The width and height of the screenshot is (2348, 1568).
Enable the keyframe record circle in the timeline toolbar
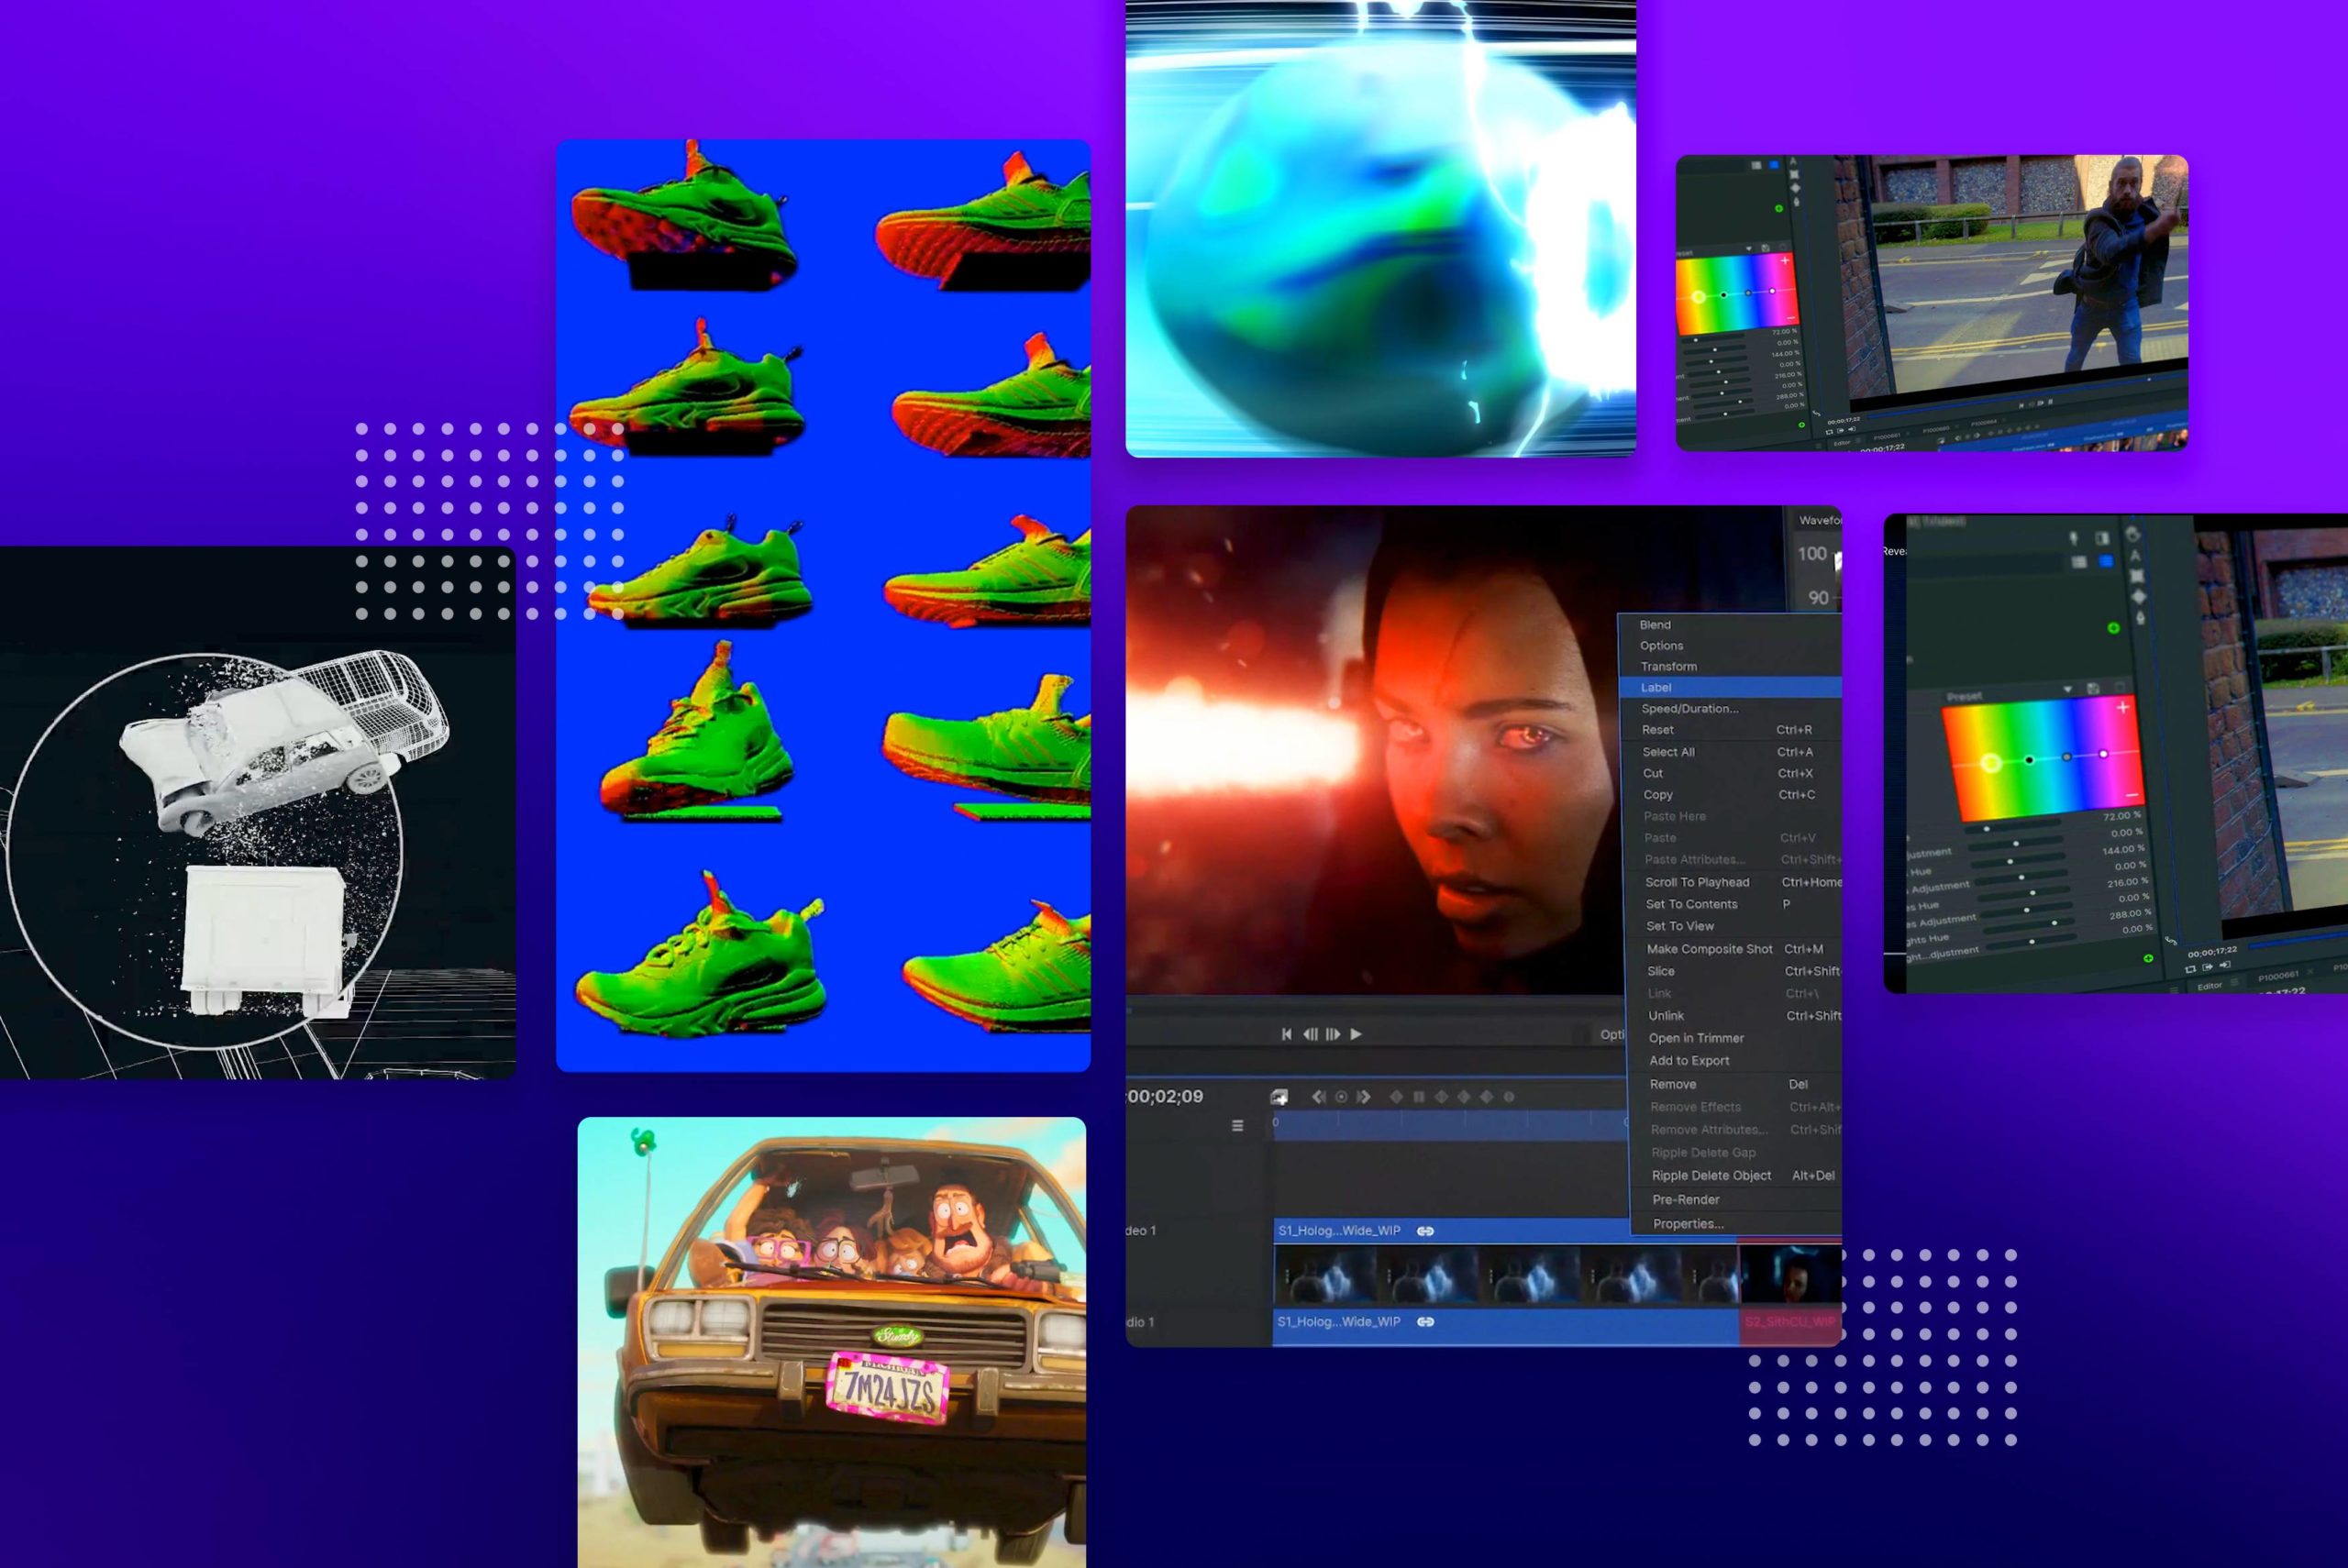point(1342,1097)
